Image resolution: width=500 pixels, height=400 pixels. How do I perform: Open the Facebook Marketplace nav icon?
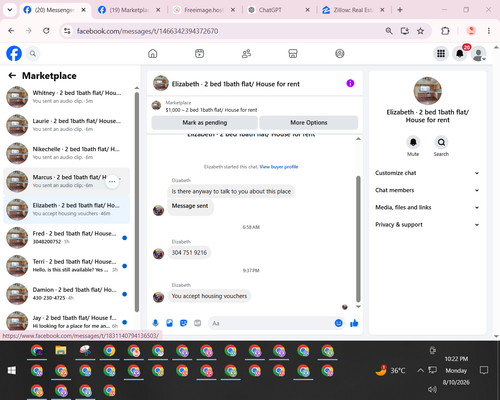[x=293, y=53]
